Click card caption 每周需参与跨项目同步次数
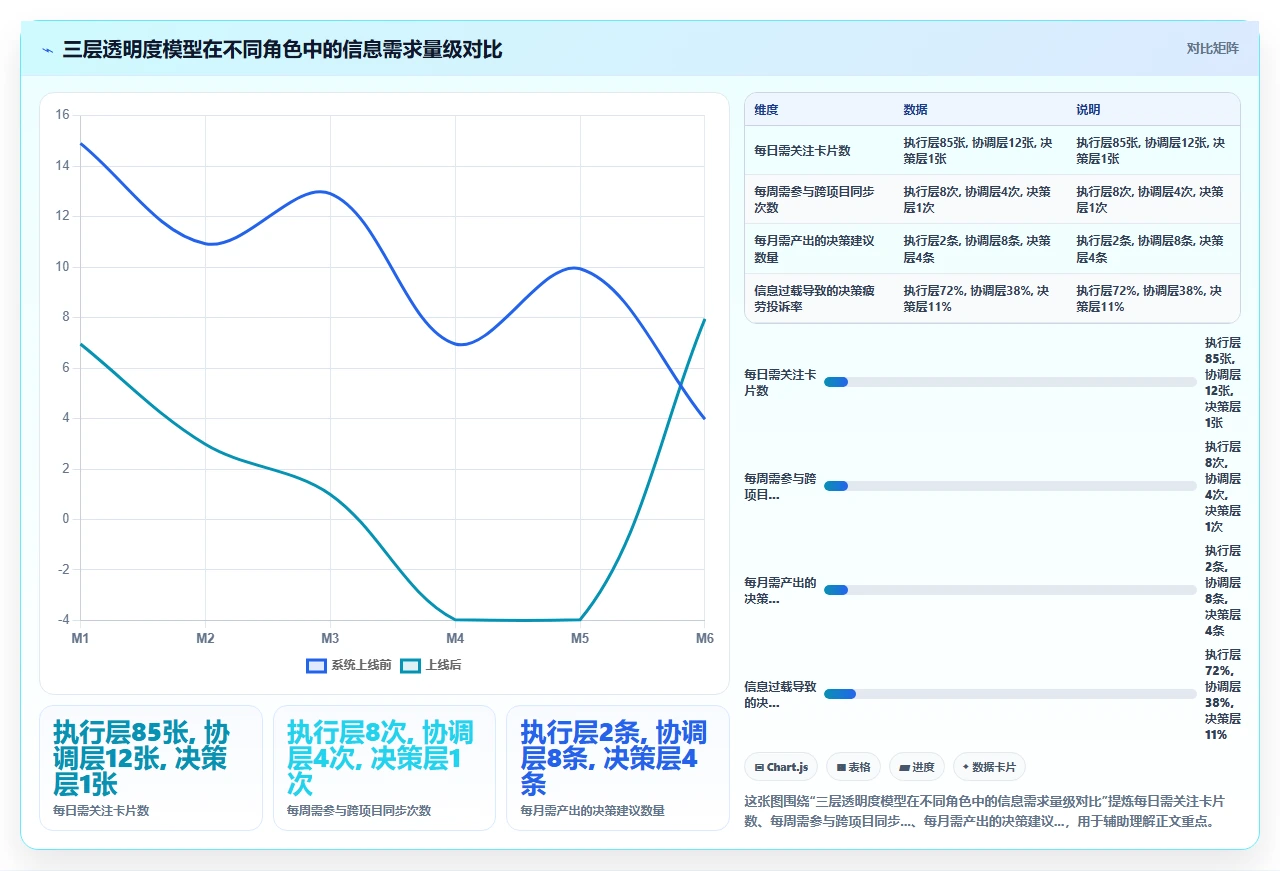This screenshot has height=871, width=1280. [x=359, y=810]
